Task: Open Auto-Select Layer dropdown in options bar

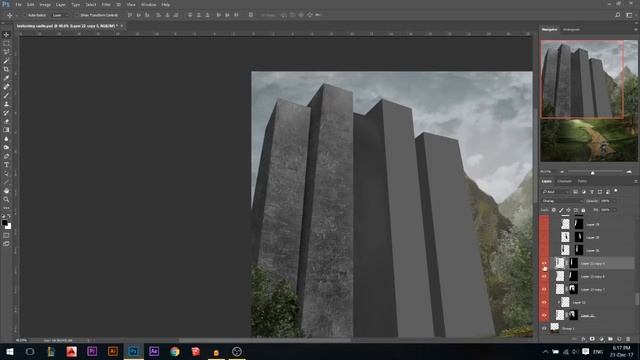Action: click(60, 15)
